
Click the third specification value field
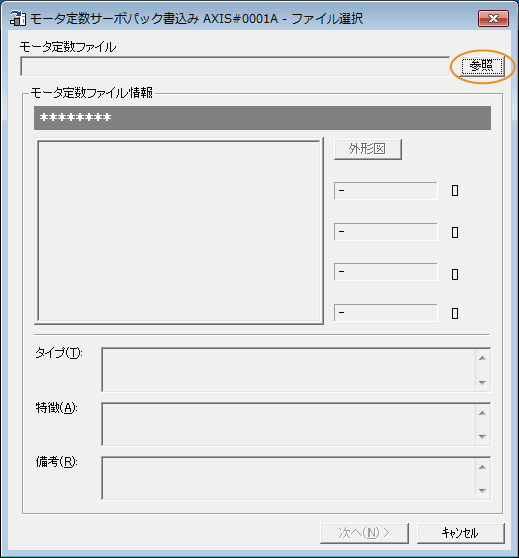point(386,272)
